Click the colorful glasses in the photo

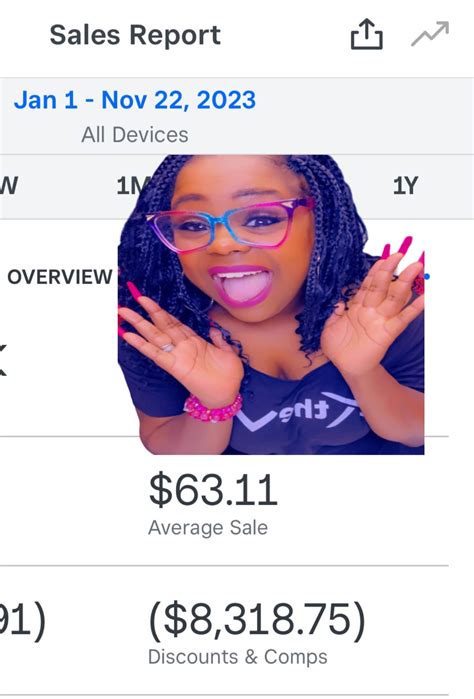point(232,225)
